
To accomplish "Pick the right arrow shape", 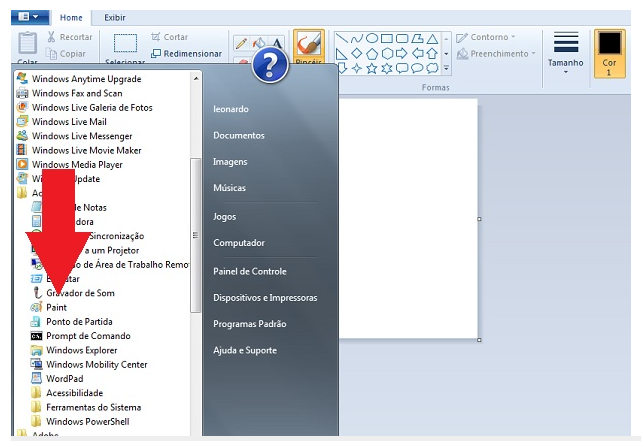I will (402, 54).
